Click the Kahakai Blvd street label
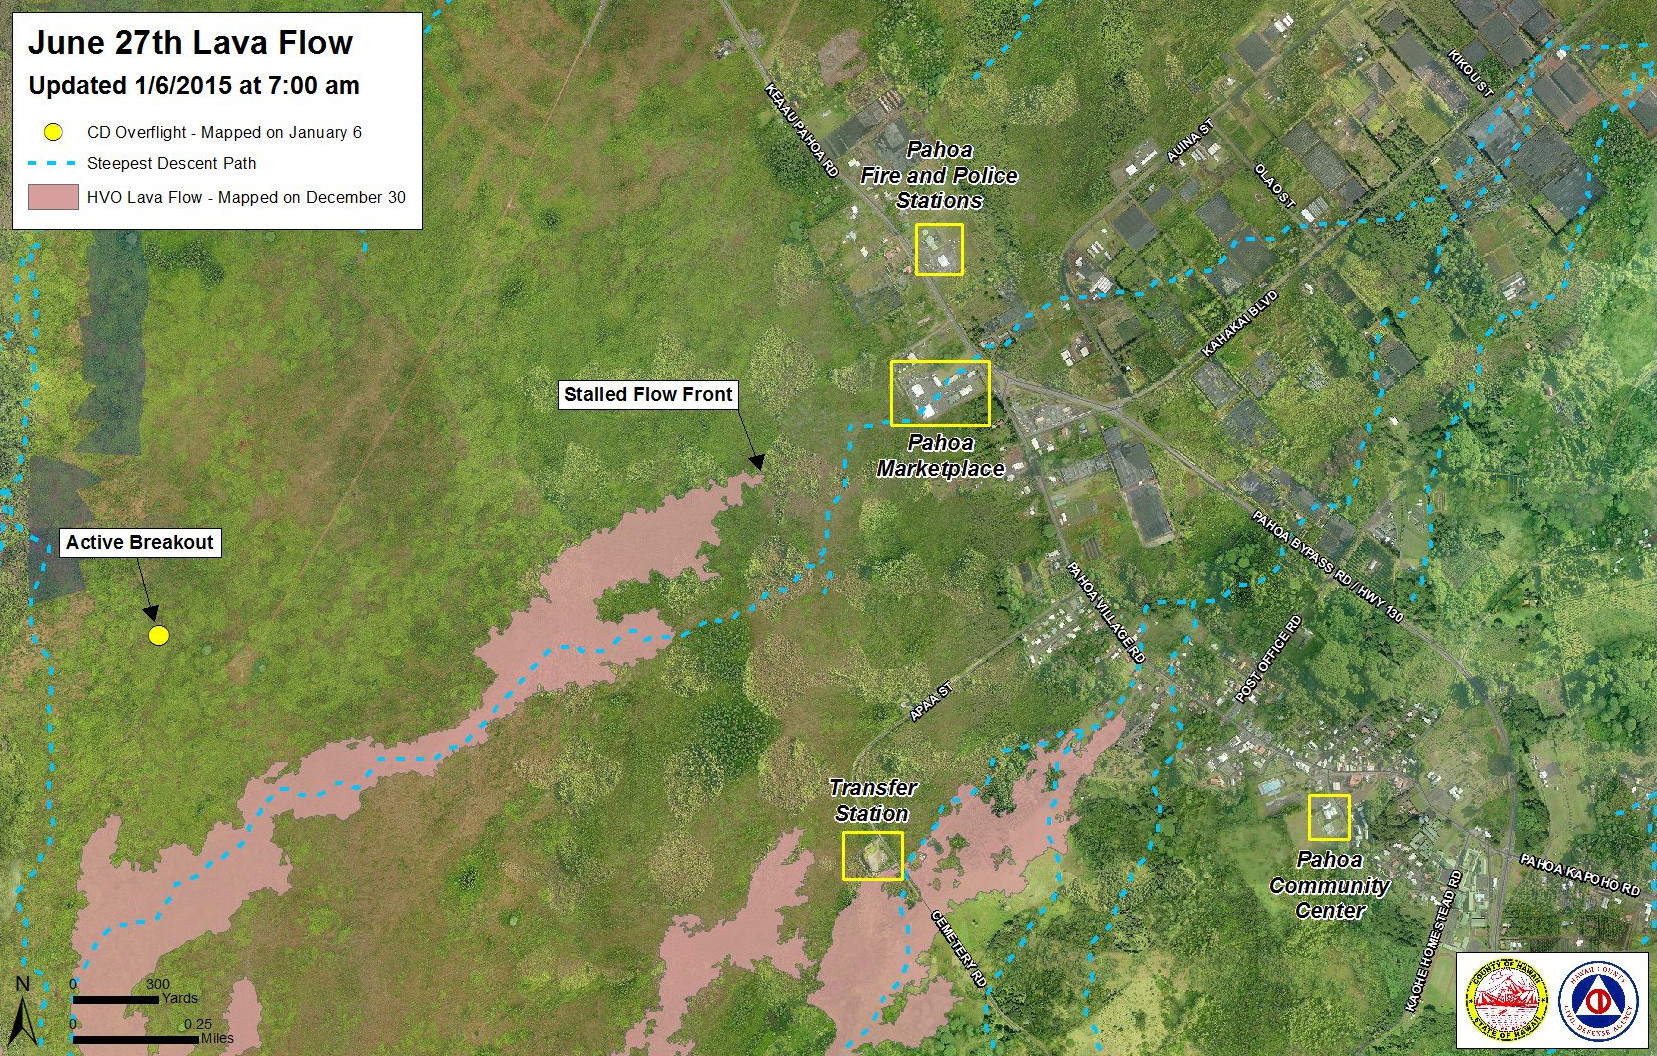The height and width of the screenshot is (1056, 1657). pyautogui.click(x=1240, y=324)
